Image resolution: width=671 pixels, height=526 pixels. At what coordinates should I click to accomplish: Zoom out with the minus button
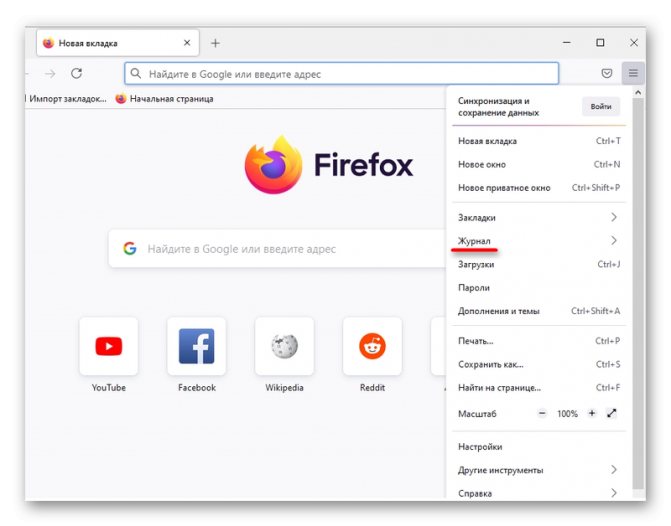coord(542,413)
